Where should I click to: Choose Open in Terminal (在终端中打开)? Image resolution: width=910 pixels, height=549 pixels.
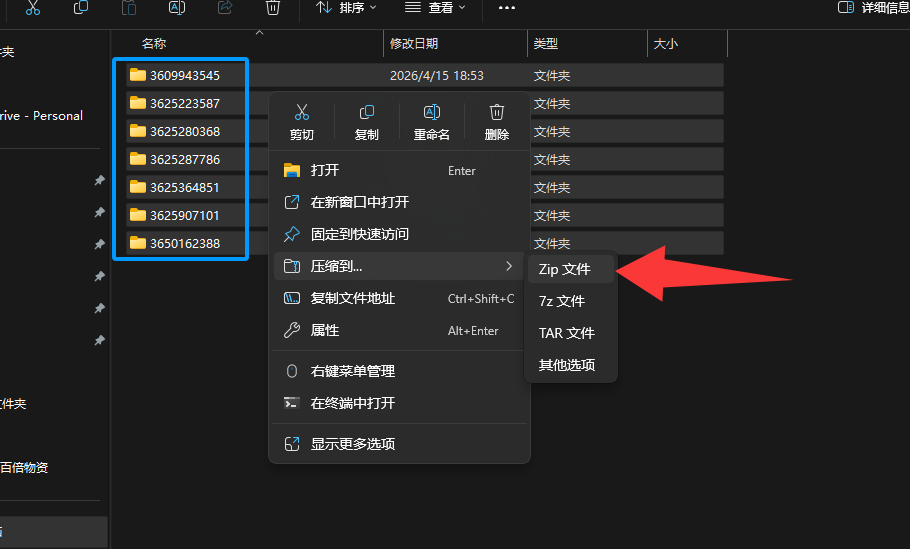[x=399, y=403]
